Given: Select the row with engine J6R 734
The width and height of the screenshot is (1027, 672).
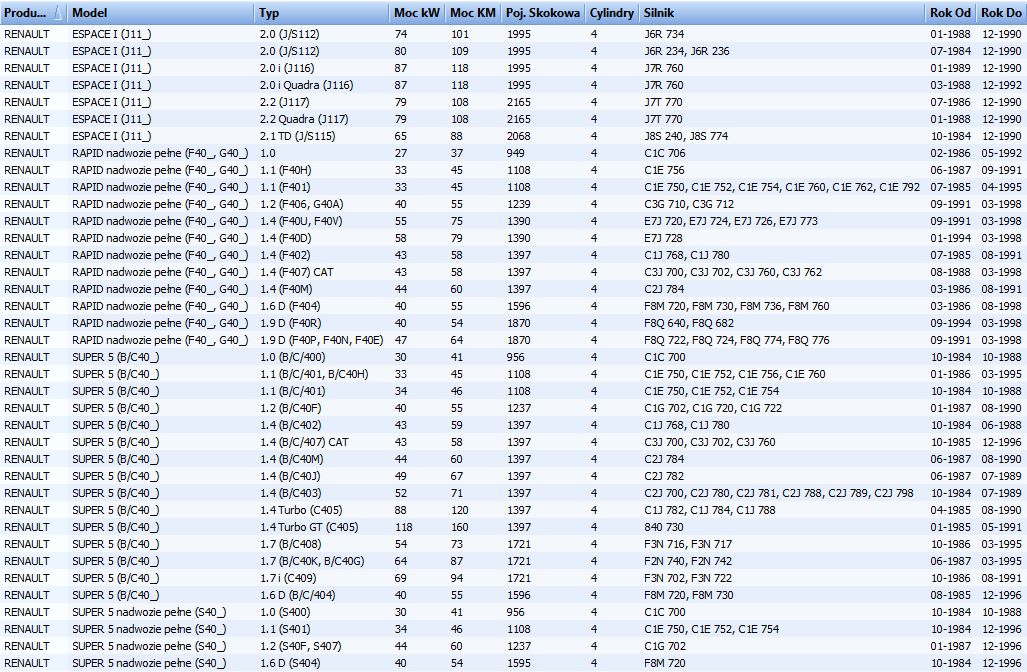Looking at the screenshot, I should point(514,34).
